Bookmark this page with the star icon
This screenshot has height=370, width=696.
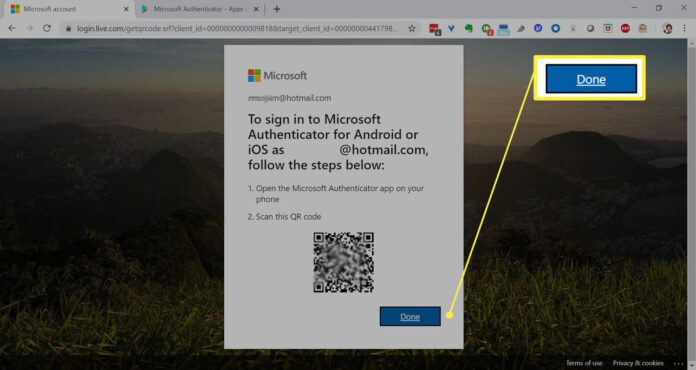411,28
